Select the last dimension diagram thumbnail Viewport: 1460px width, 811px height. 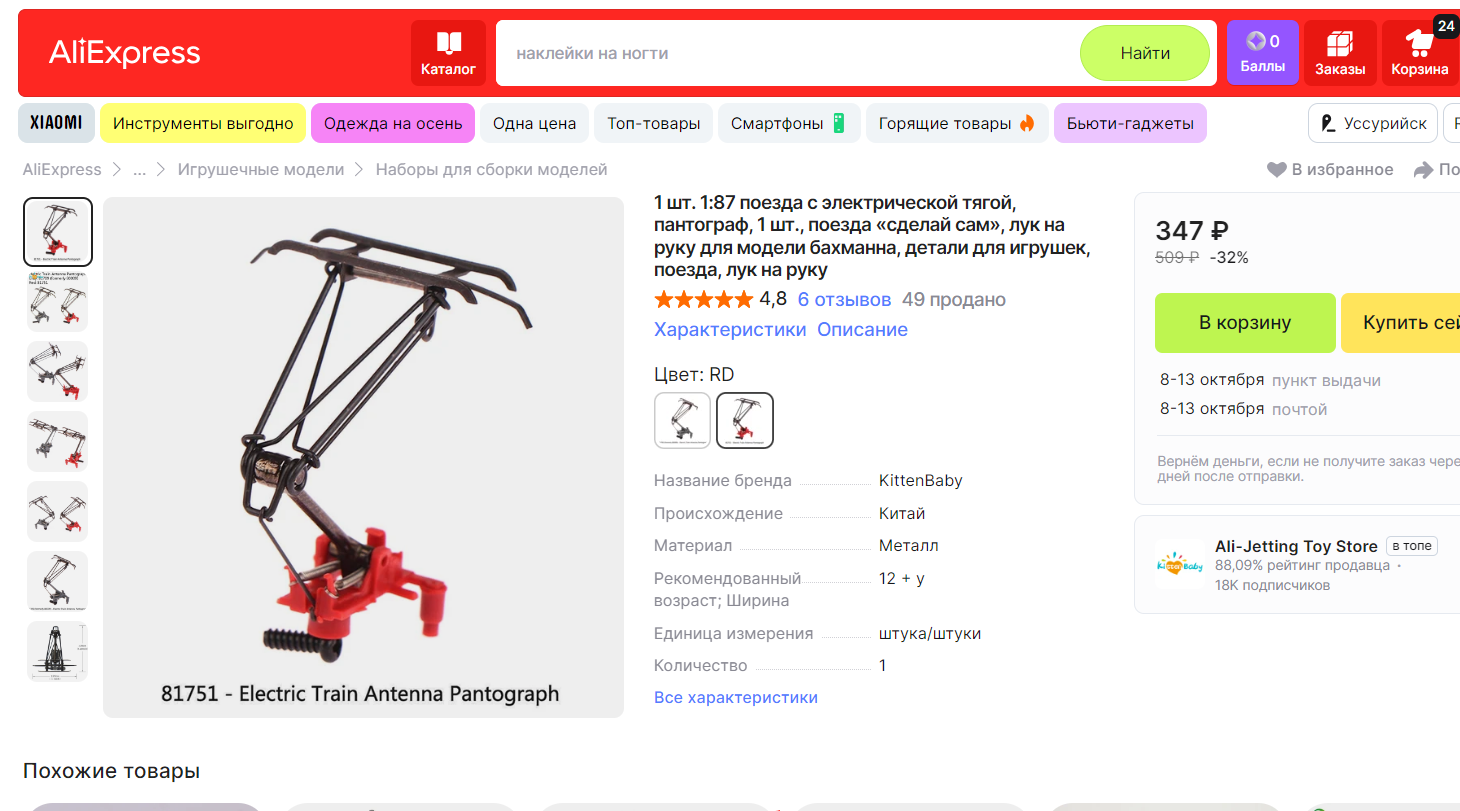coord(58,652)
